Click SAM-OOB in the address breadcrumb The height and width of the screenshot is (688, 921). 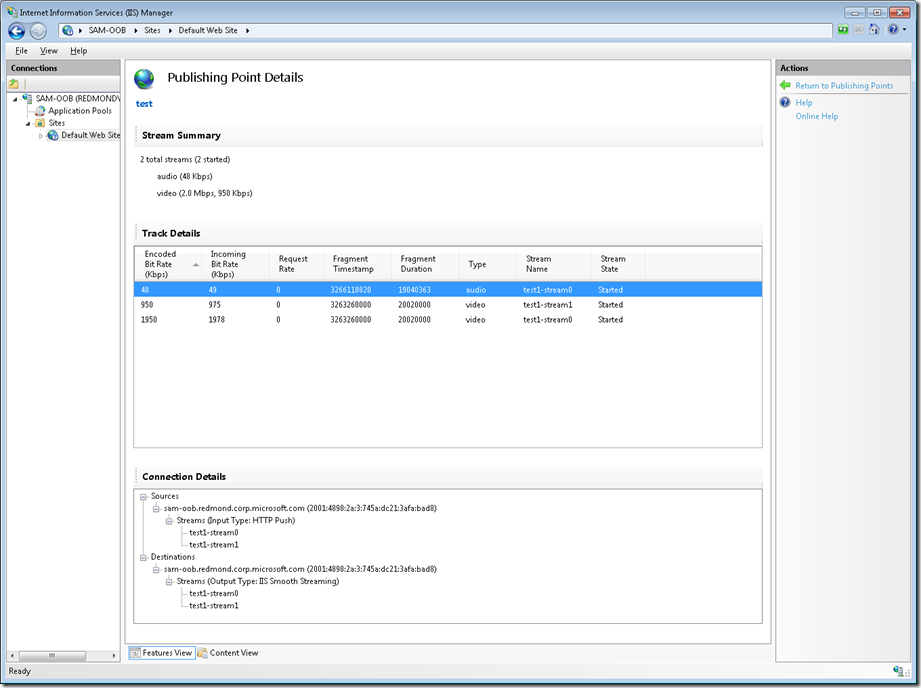click(x=107, y=31)
